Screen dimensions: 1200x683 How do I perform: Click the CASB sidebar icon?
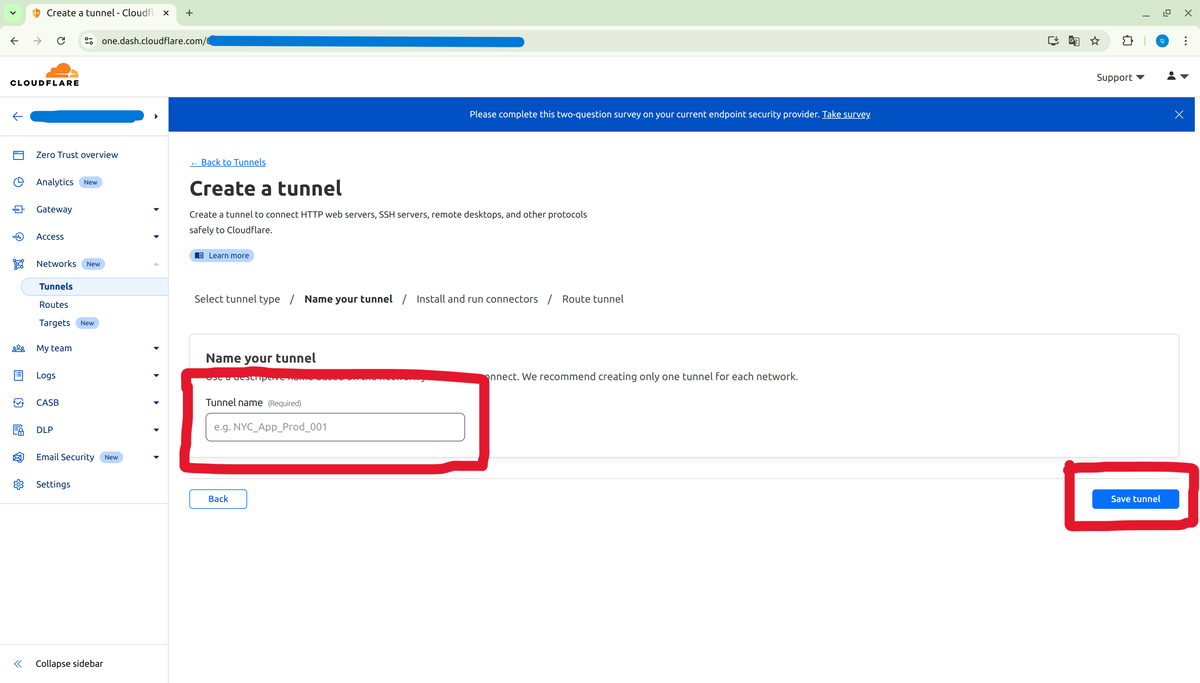click(x=18, y=403)
